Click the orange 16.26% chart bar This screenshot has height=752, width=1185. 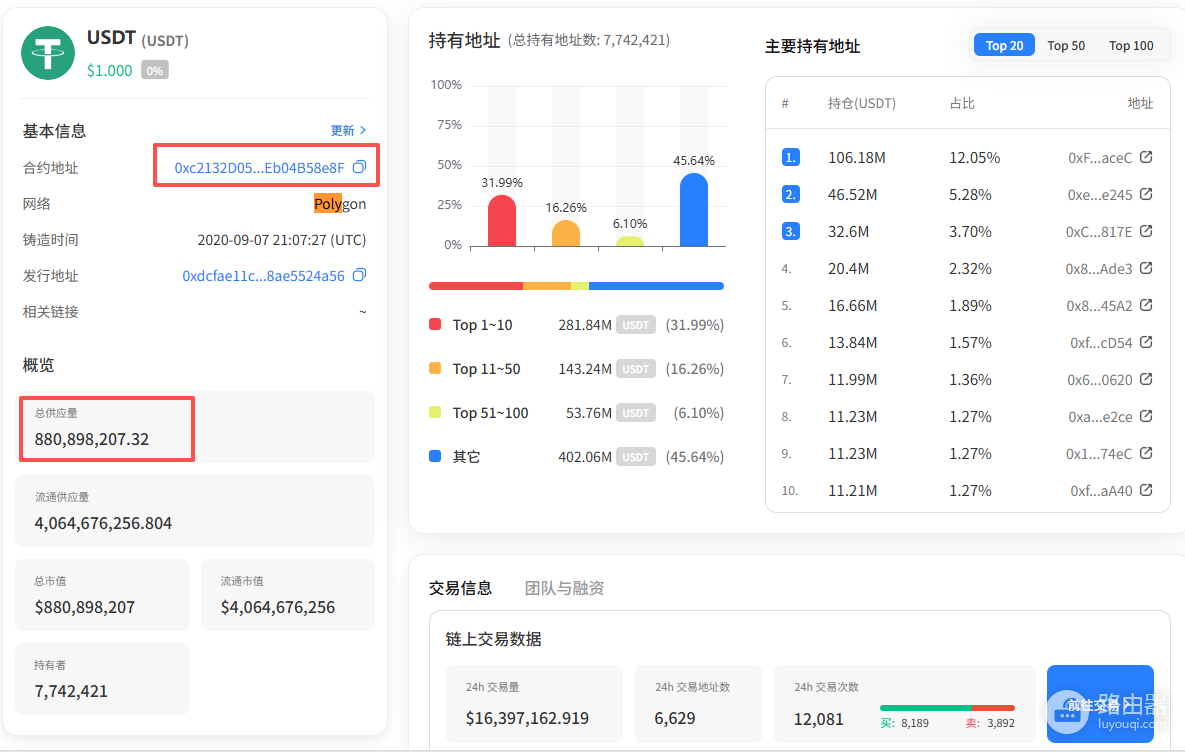click(x=566, y=233)
